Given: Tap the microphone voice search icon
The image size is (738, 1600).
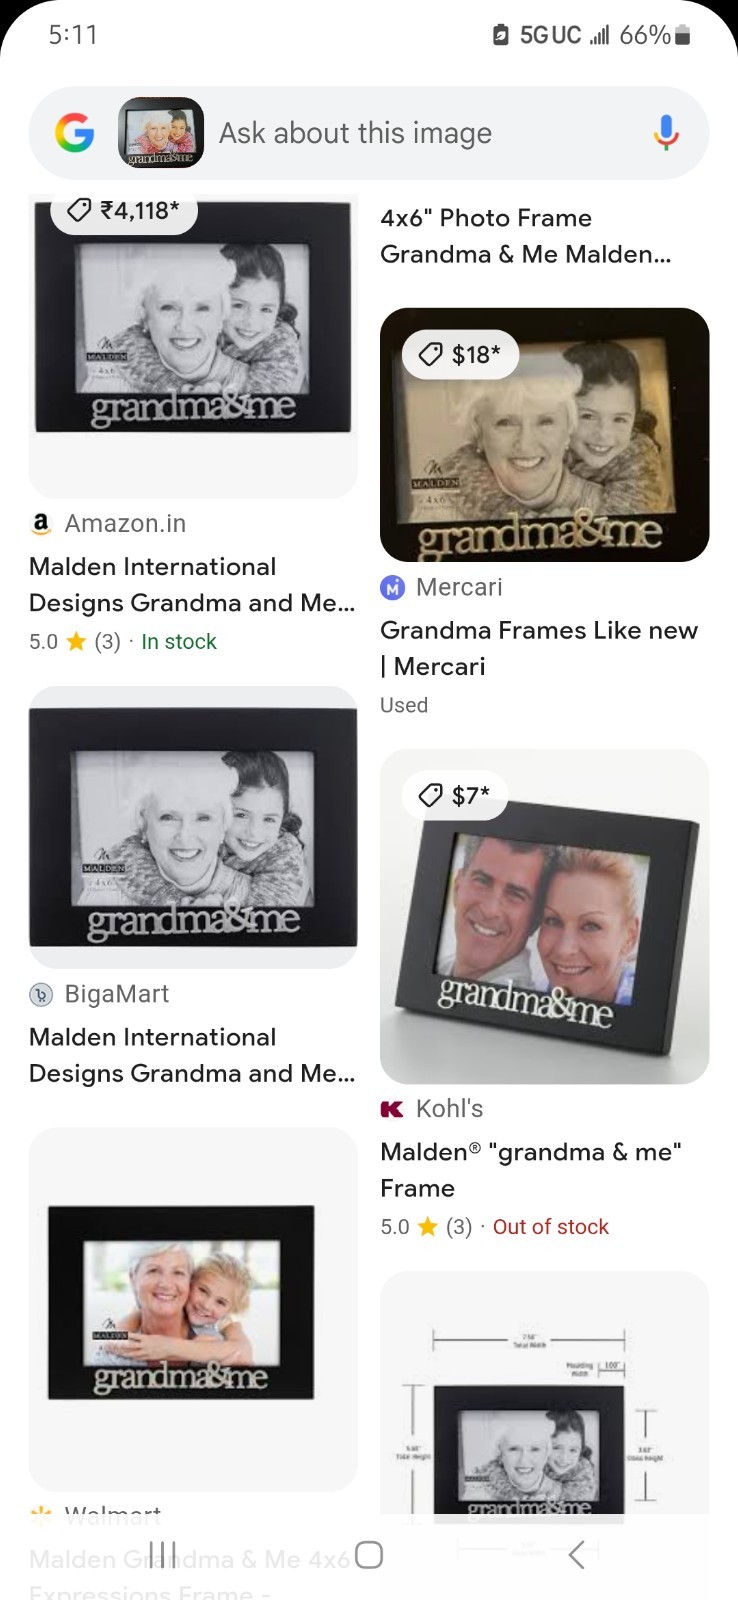Looking at the screenshot, I should [666, 133].
